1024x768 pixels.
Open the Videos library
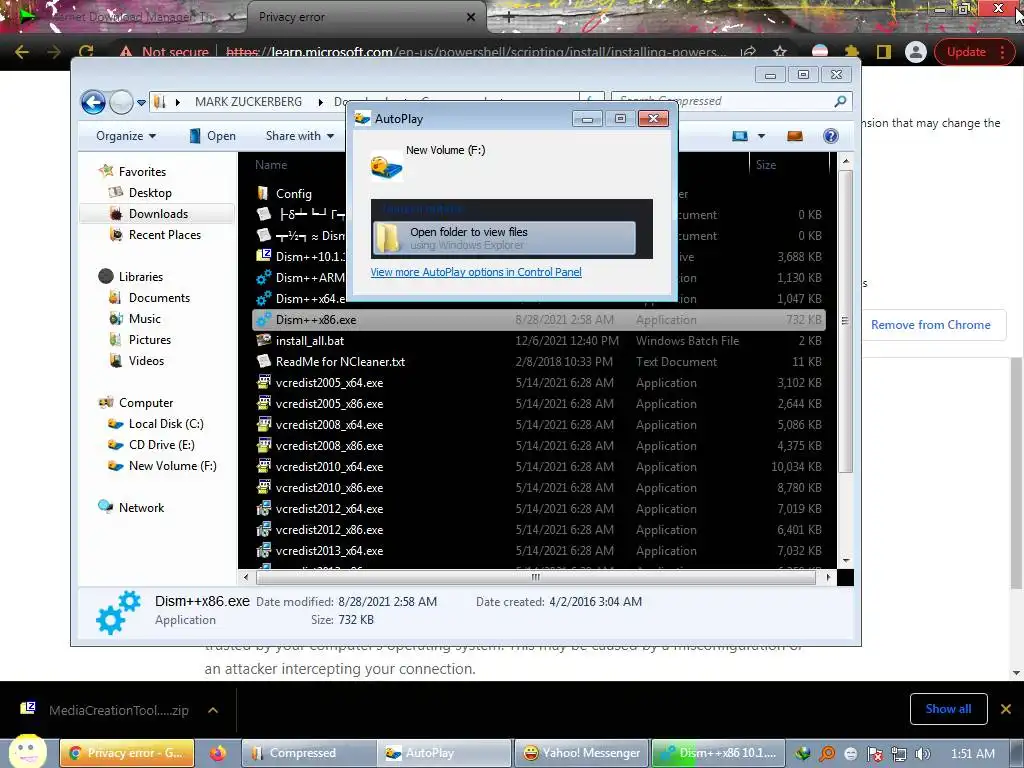coord(146,360)
